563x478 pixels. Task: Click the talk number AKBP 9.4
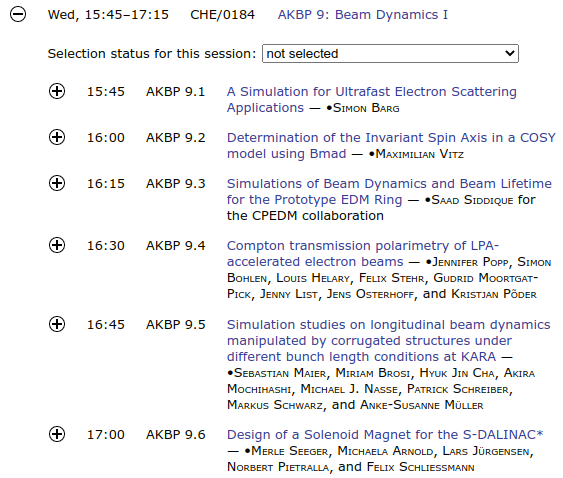point(176,246)
